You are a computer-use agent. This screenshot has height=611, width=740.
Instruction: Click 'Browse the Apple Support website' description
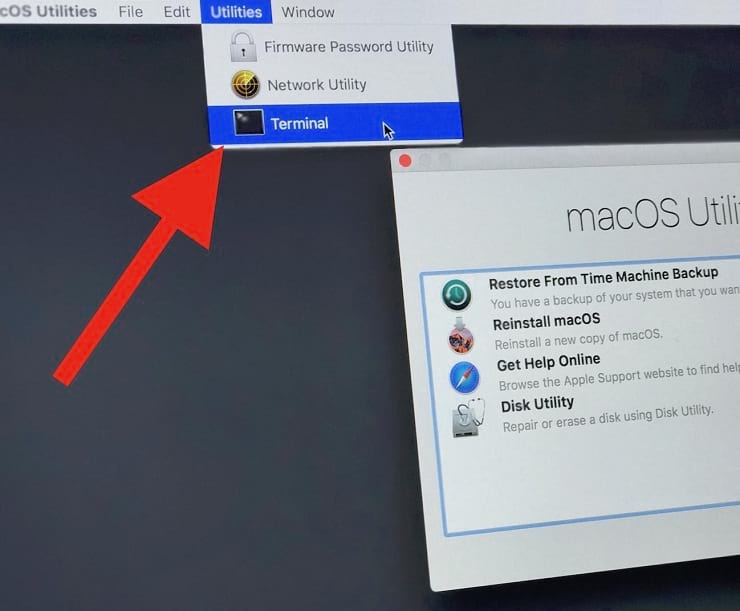coord(619,377)
